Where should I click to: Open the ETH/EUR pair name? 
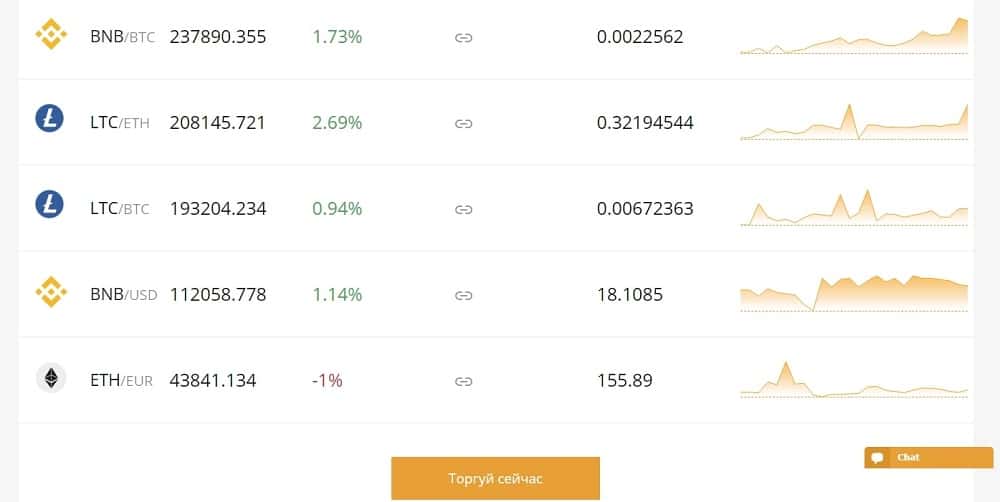click(121, 381)
